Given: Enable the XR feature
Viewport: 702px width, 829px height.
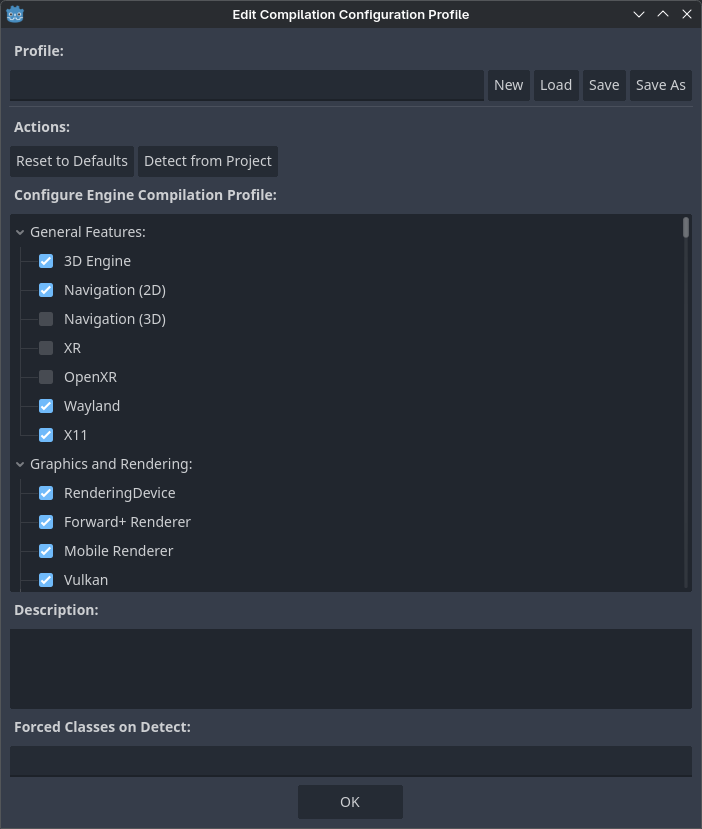Looking at the screenshot, I should pyautogui.click(x=46, y=347).
